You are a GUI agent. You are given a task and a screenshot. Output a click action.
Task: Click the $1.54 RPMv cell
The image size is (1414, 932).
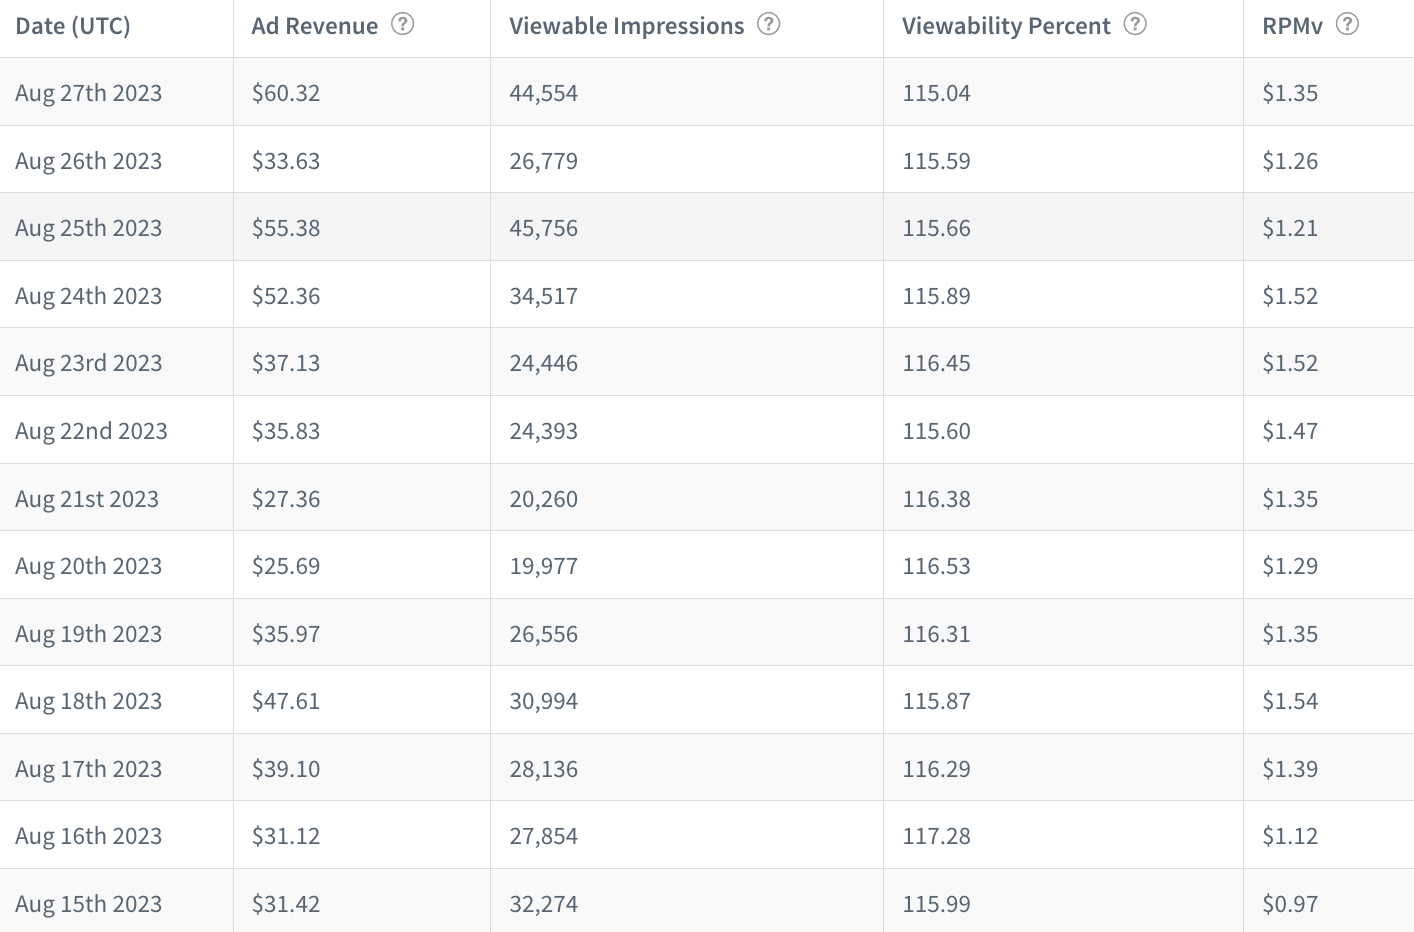[x=1290, y=701]
